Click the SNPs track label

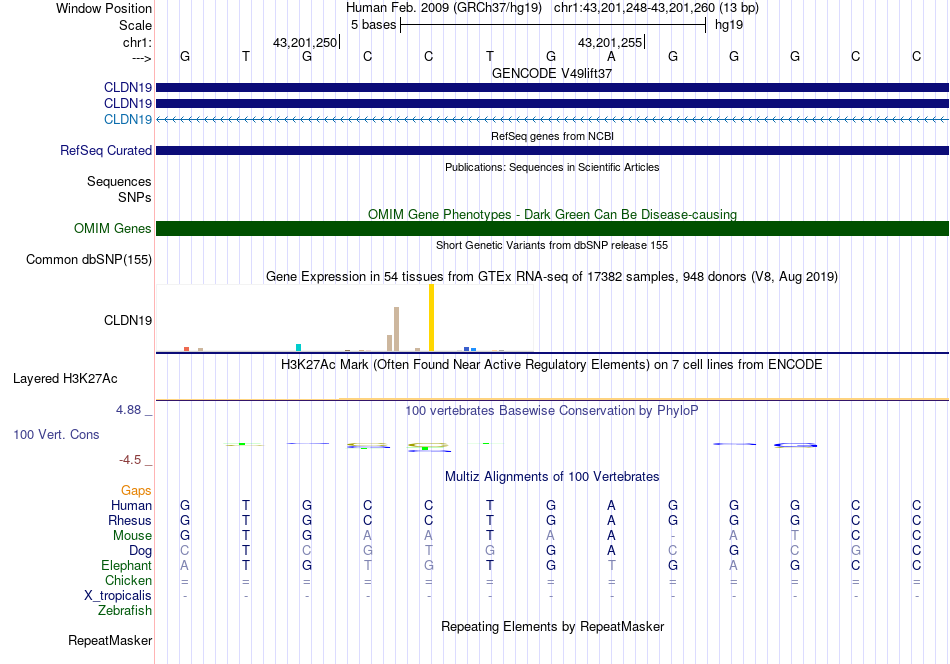(135, 198)
